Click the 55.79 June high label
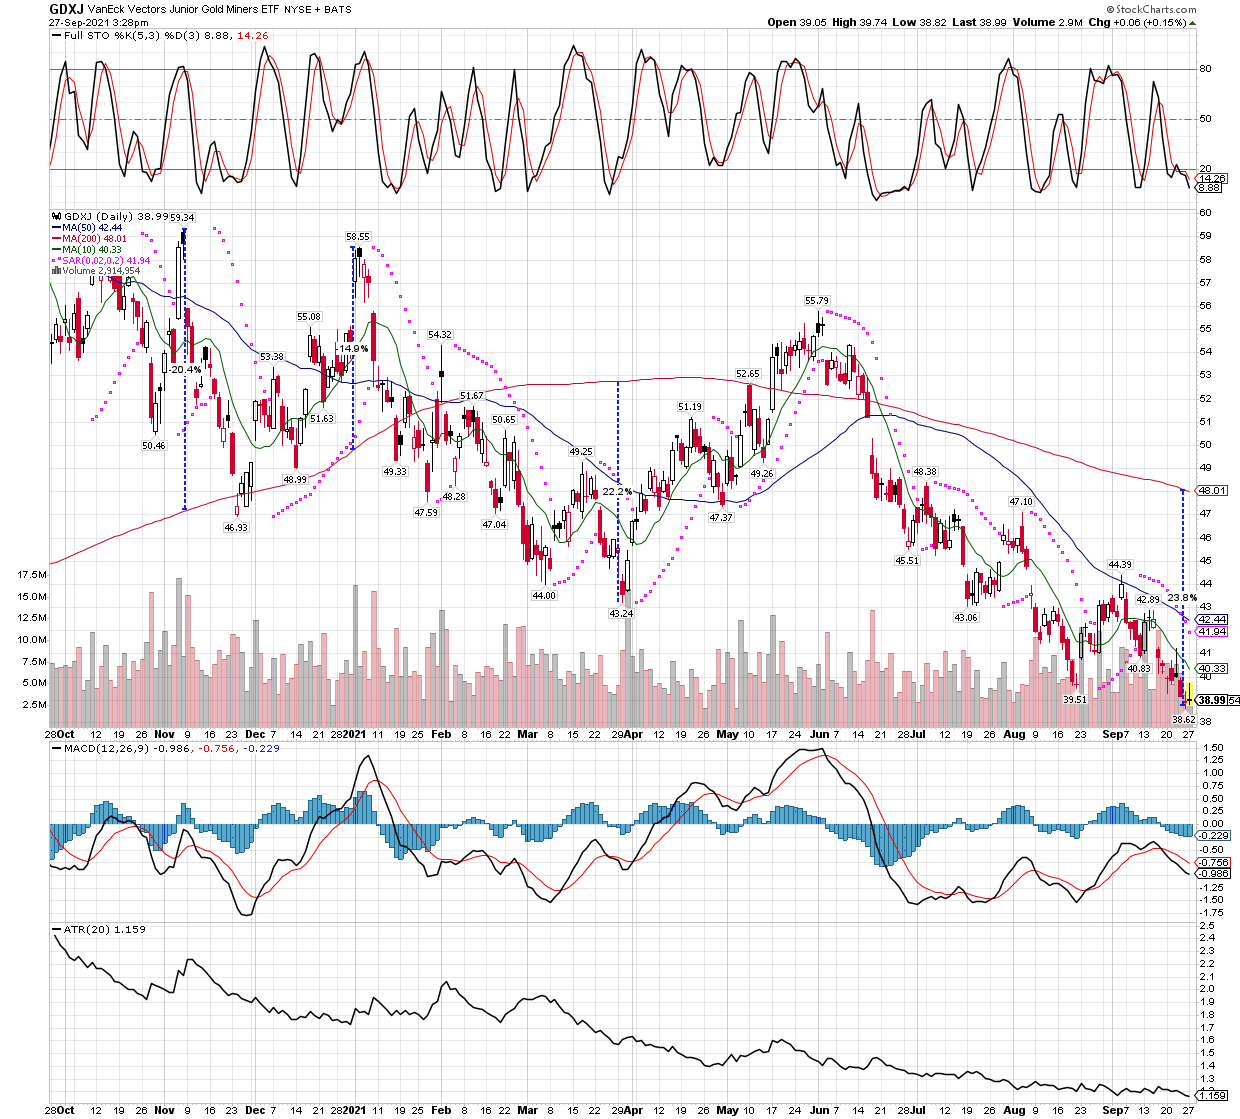1240x1119 pixels. (x=817, y=300)
